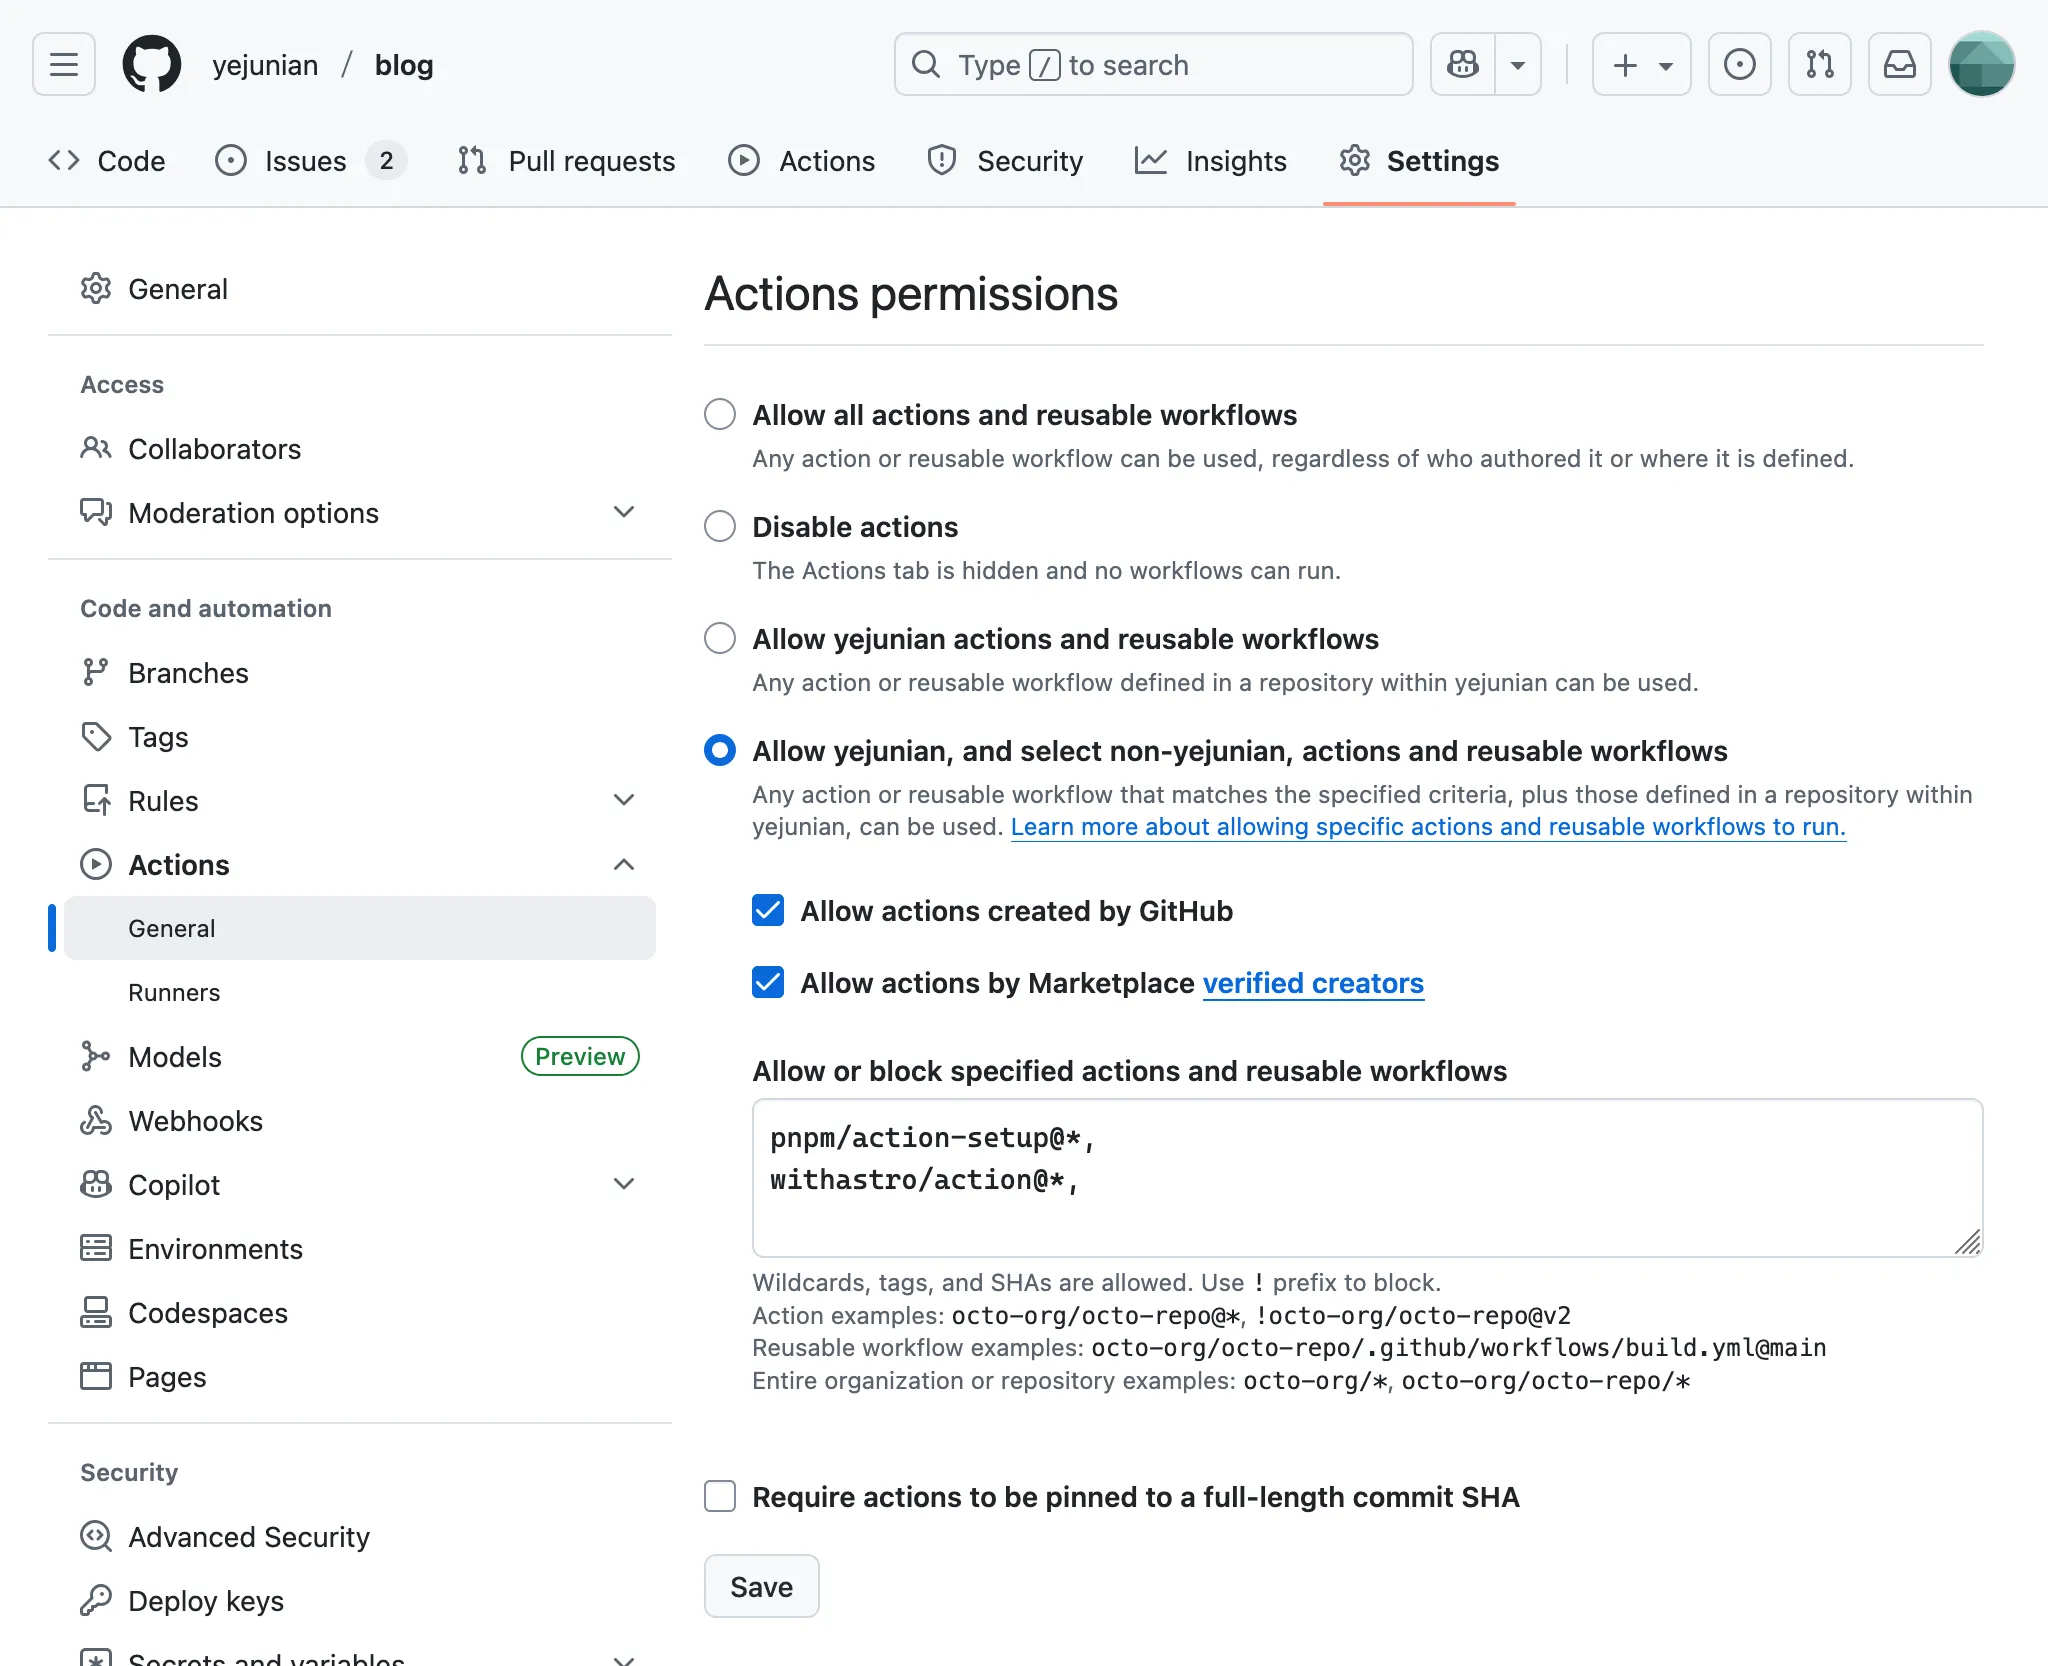The width and height of the screenshot is (2048, 1666).
Task: Open Codespaces settings in the sidebar
Action: tap(208, 1313)
